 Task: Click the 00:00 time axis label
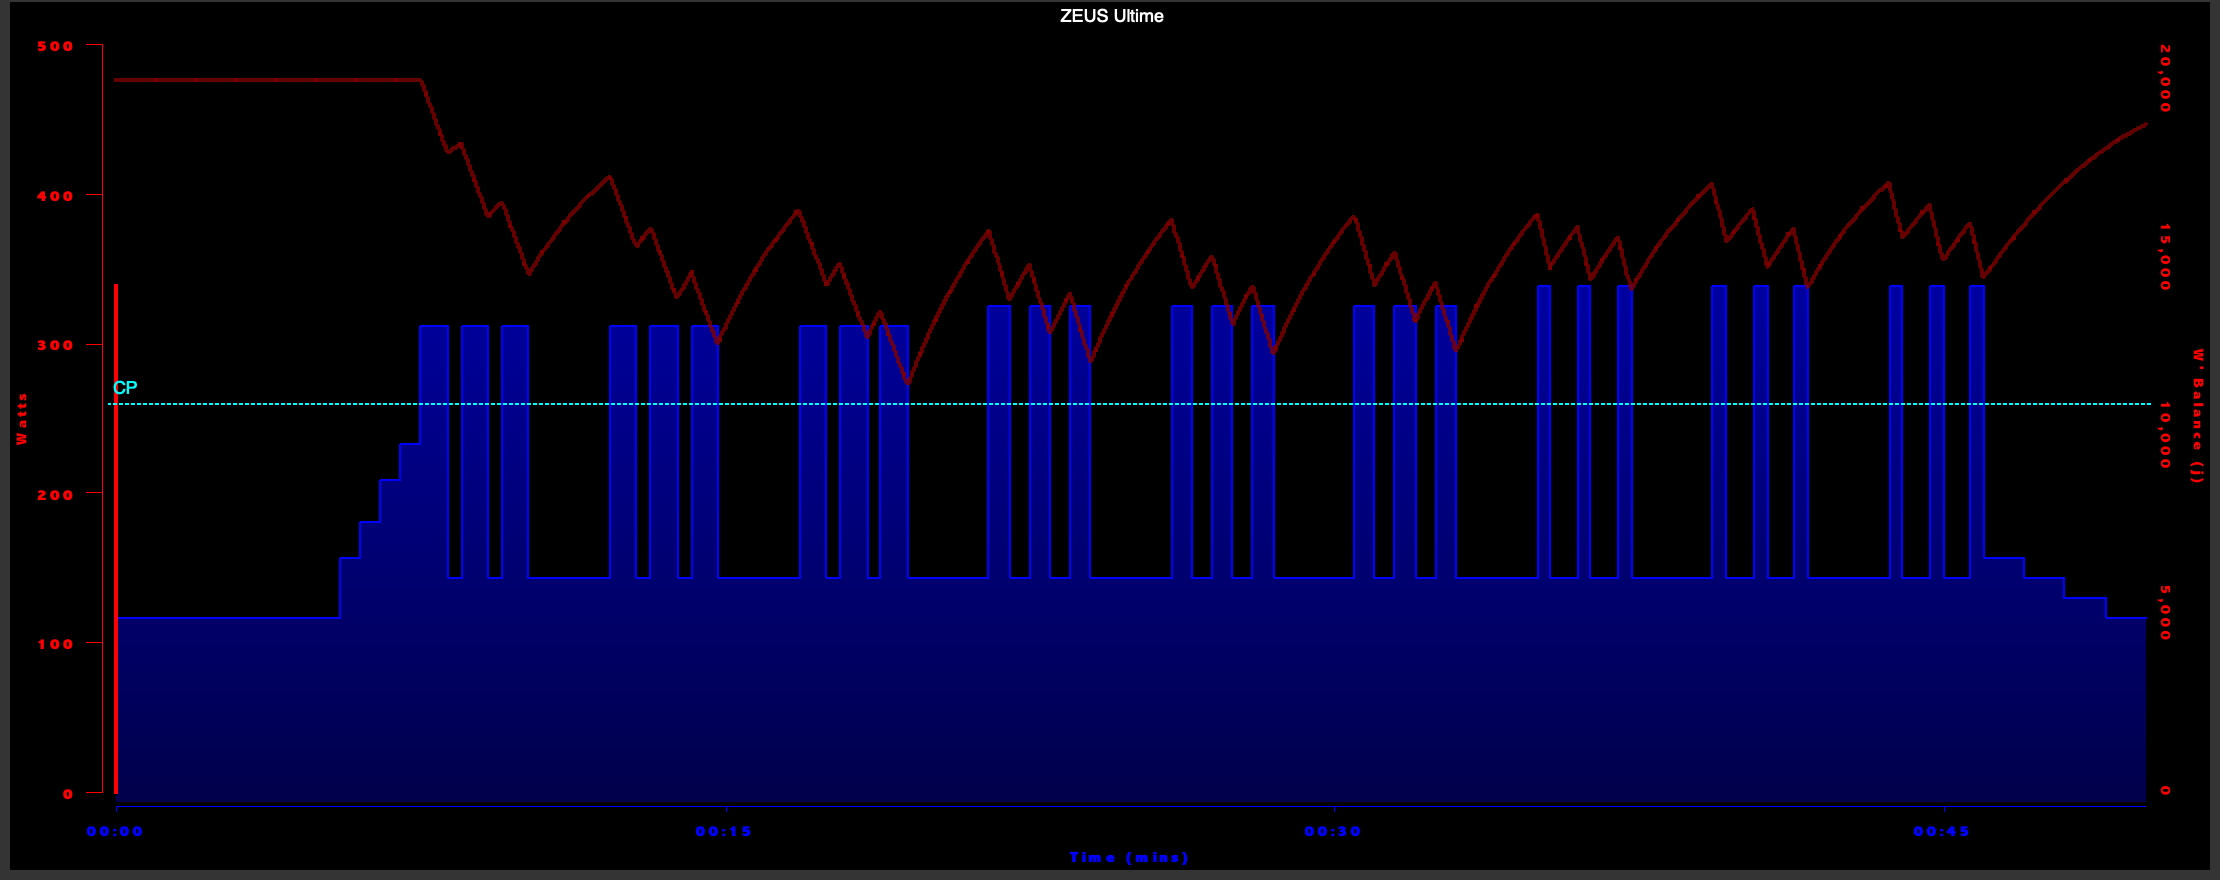point(115,832)
